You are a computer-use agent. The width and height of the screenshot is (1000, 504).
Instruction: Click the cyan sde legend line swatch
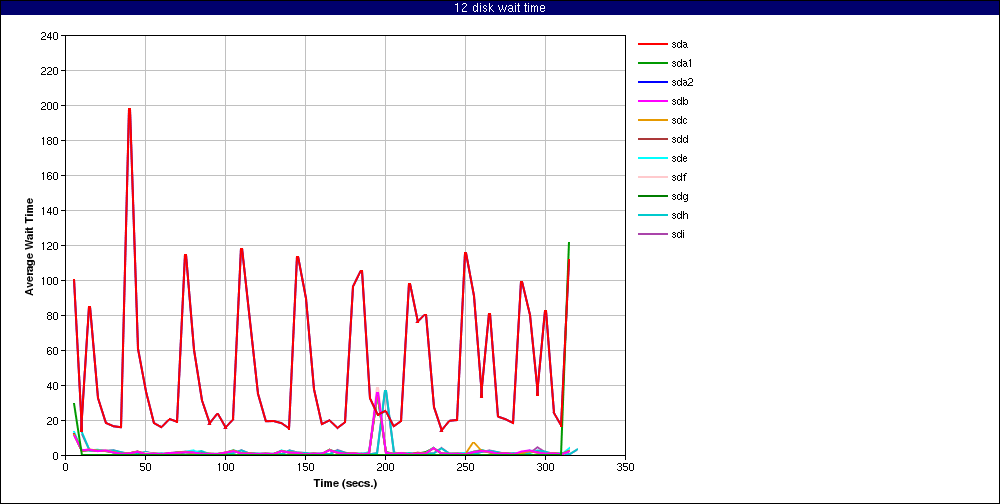[x=652, y=158]
